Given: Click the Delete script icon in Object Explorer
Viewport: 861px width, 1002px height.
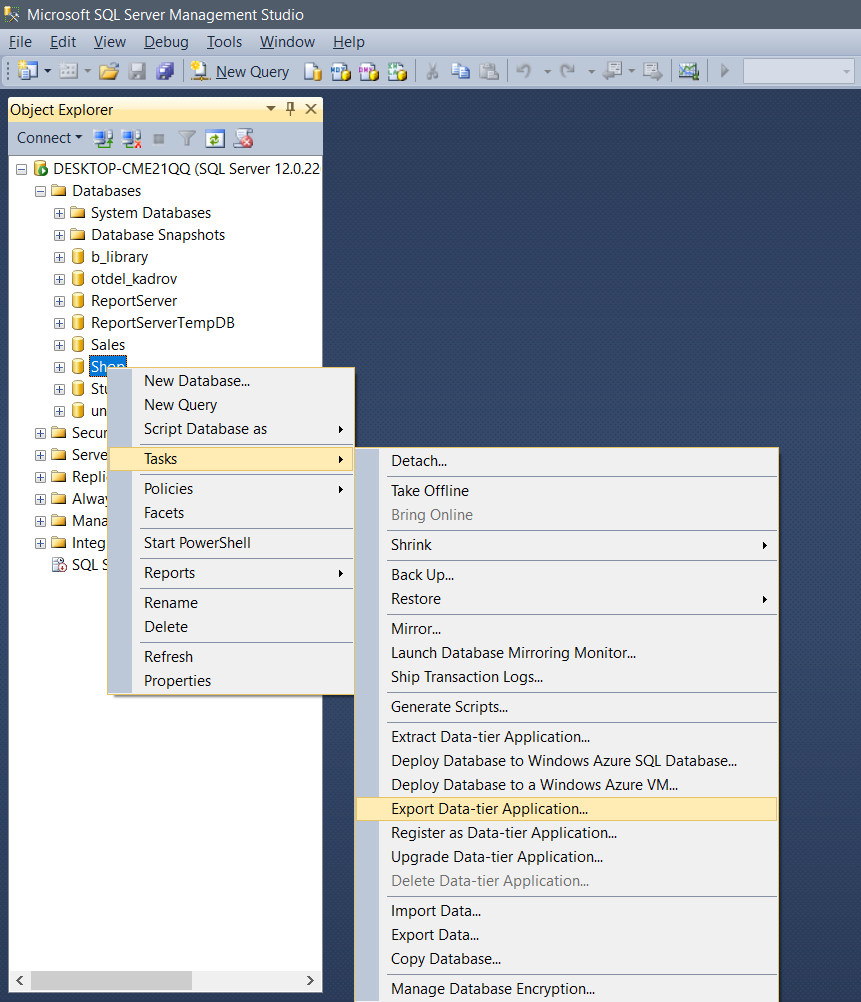Looking at the screenshot, I should coord(244,138).
